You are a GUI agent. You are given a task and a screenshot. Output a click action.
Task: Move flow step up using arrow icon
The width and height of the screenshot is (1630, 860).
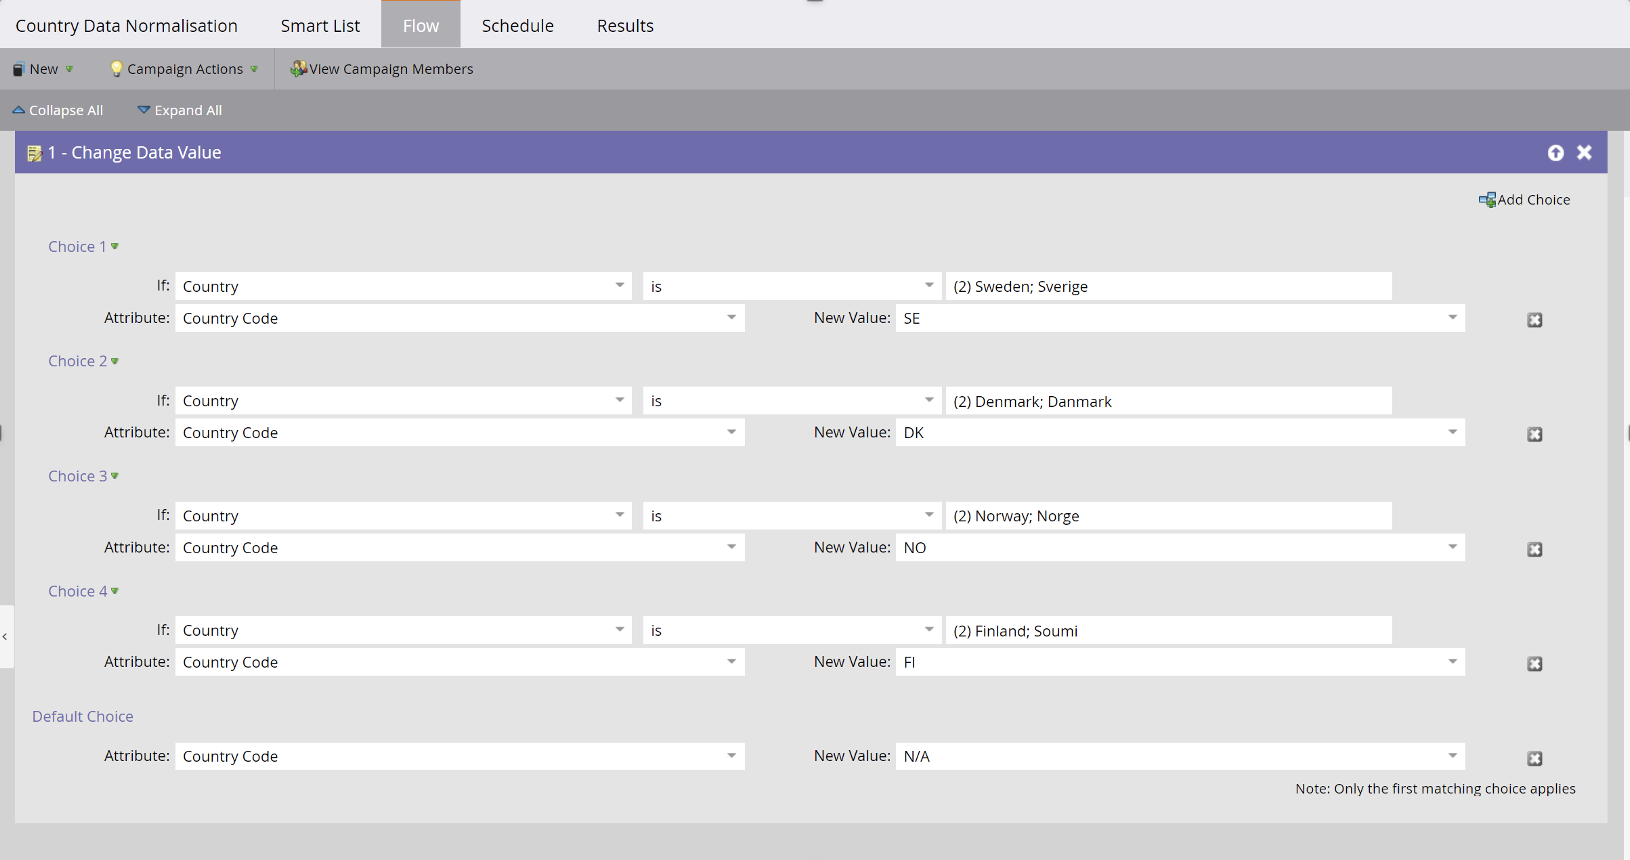pyautogui.click(x=1555, y=152)
